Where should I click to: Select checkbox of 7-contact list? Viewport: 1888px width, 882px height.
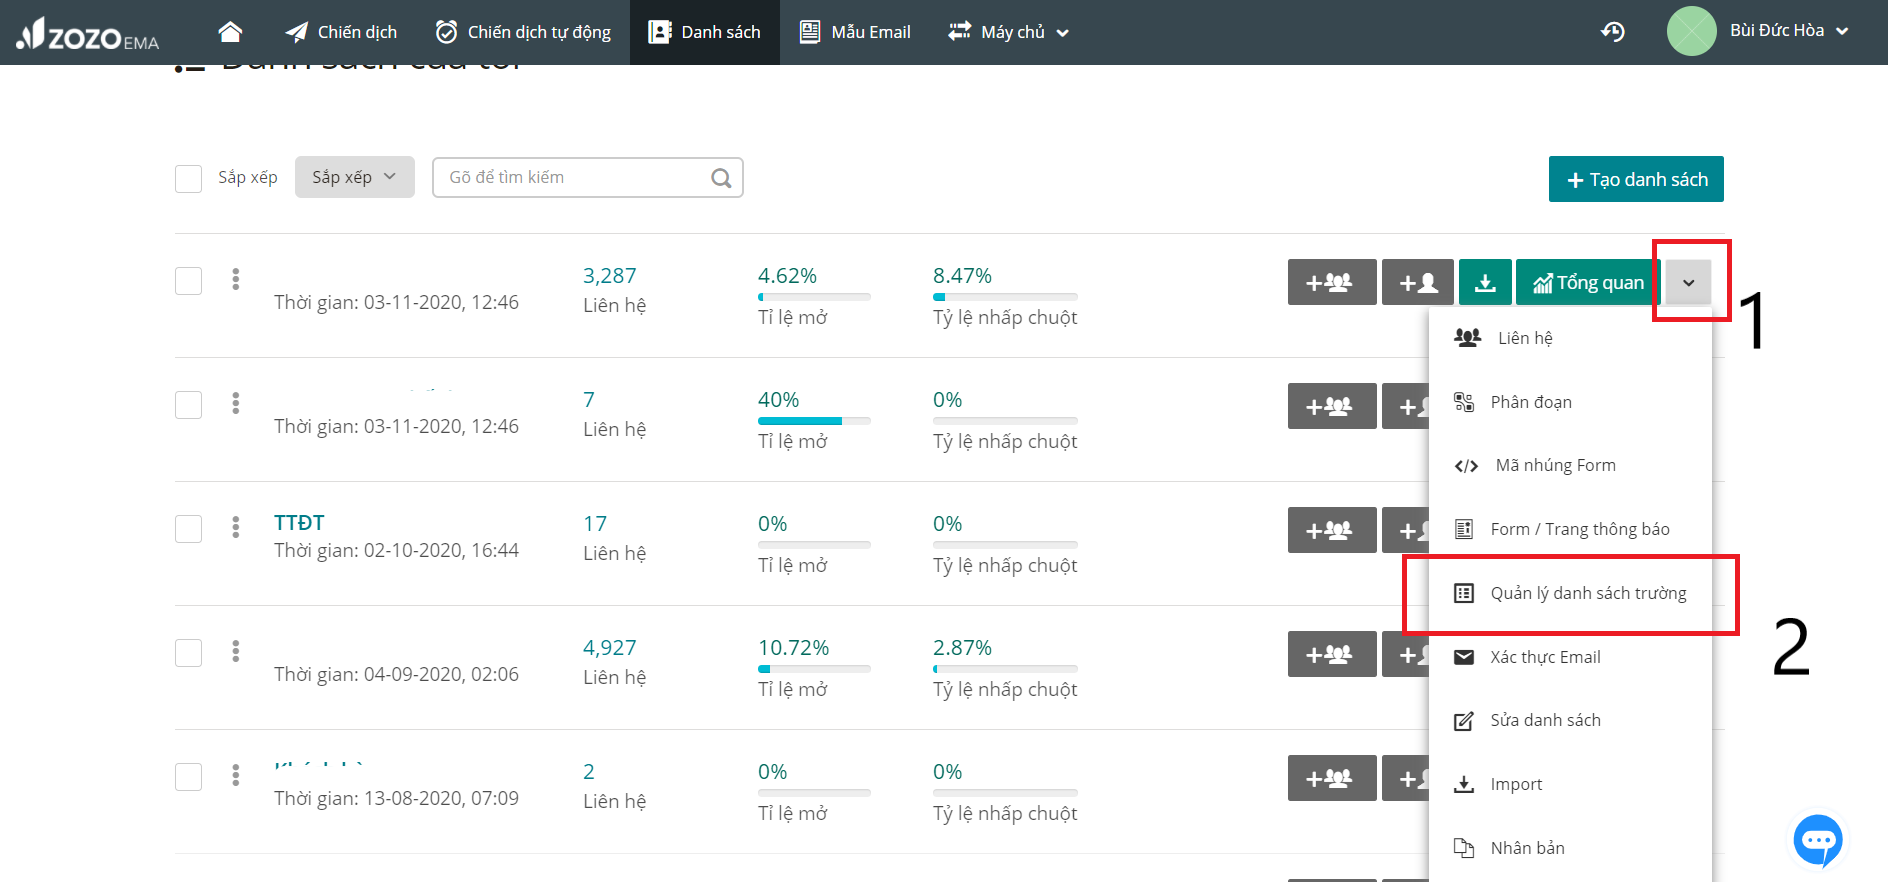(189, 405)
